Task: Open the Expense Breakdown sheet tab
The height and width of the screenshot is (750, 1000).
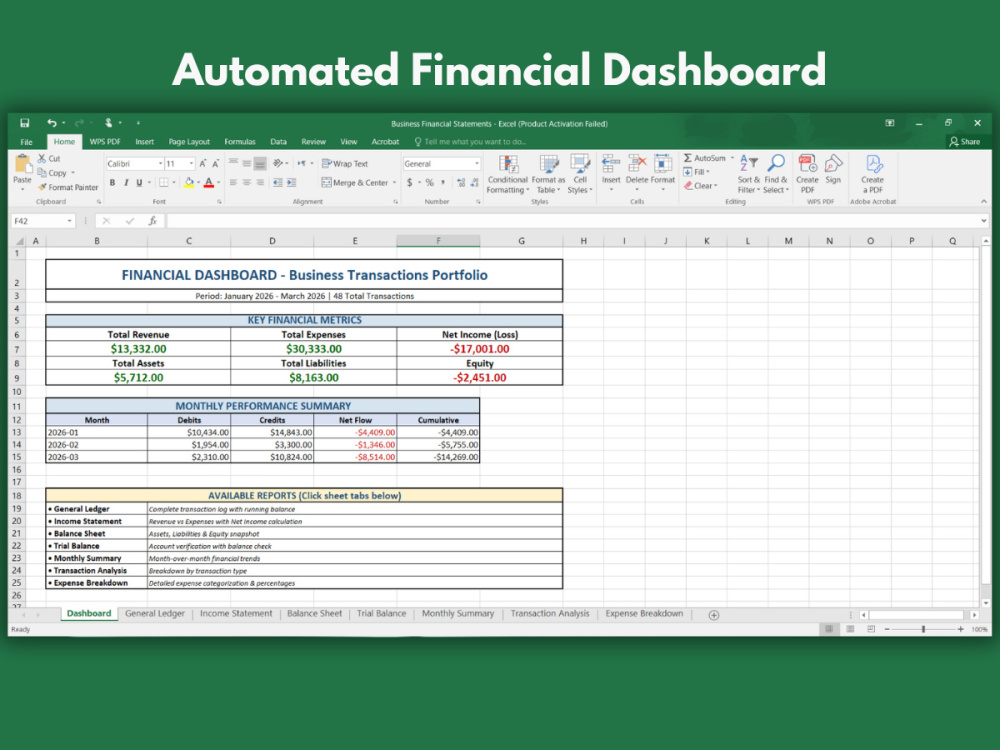Action: (644, 614)
